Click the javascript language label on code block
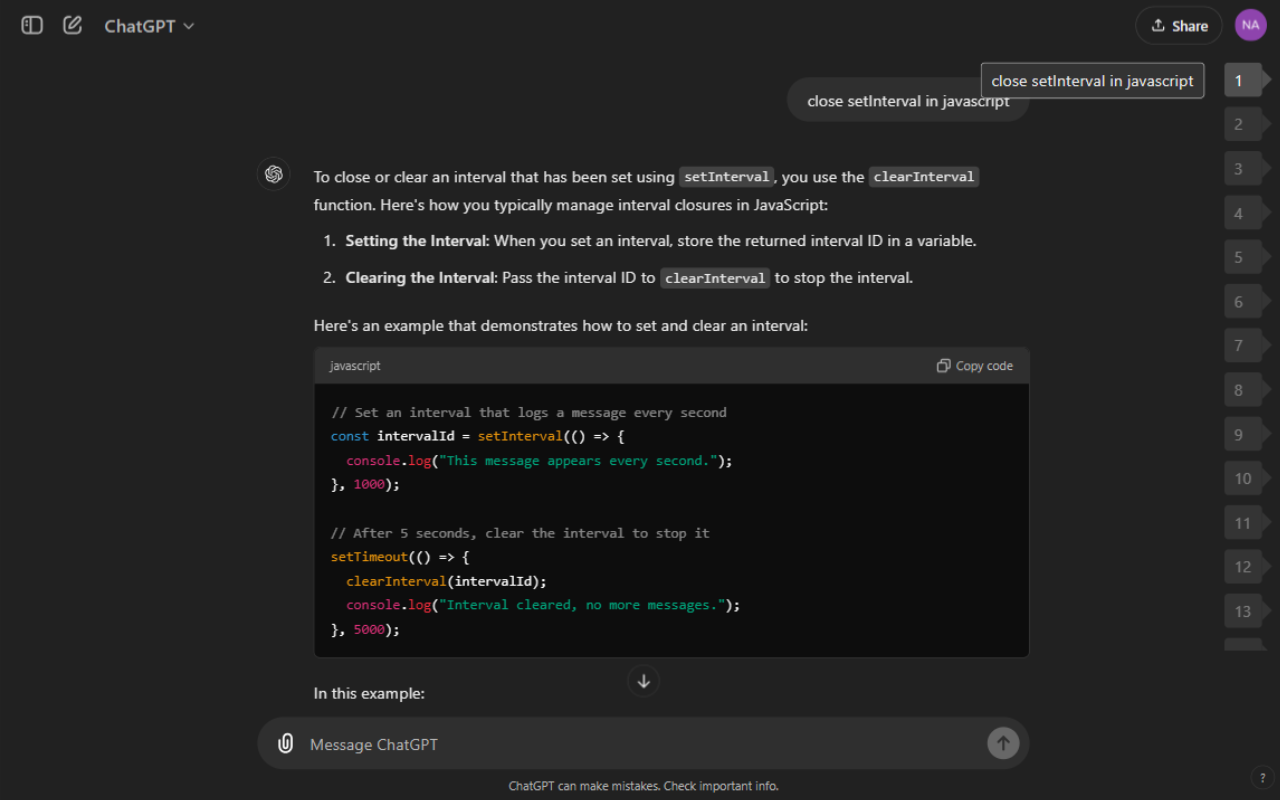Viewport: 1280px width, 800px height. (355, 366)
